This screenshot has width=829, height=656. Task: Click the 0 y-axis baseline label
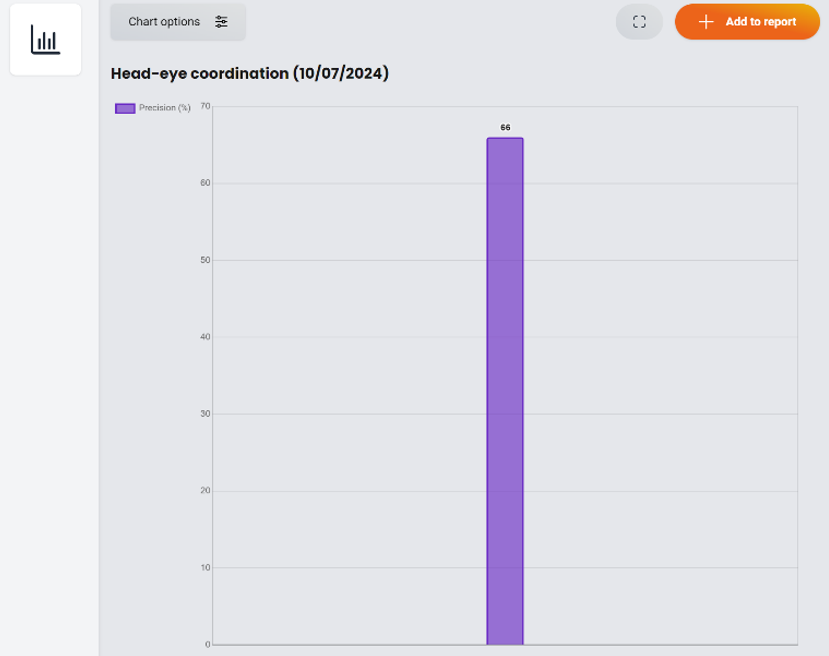[207, 645]
